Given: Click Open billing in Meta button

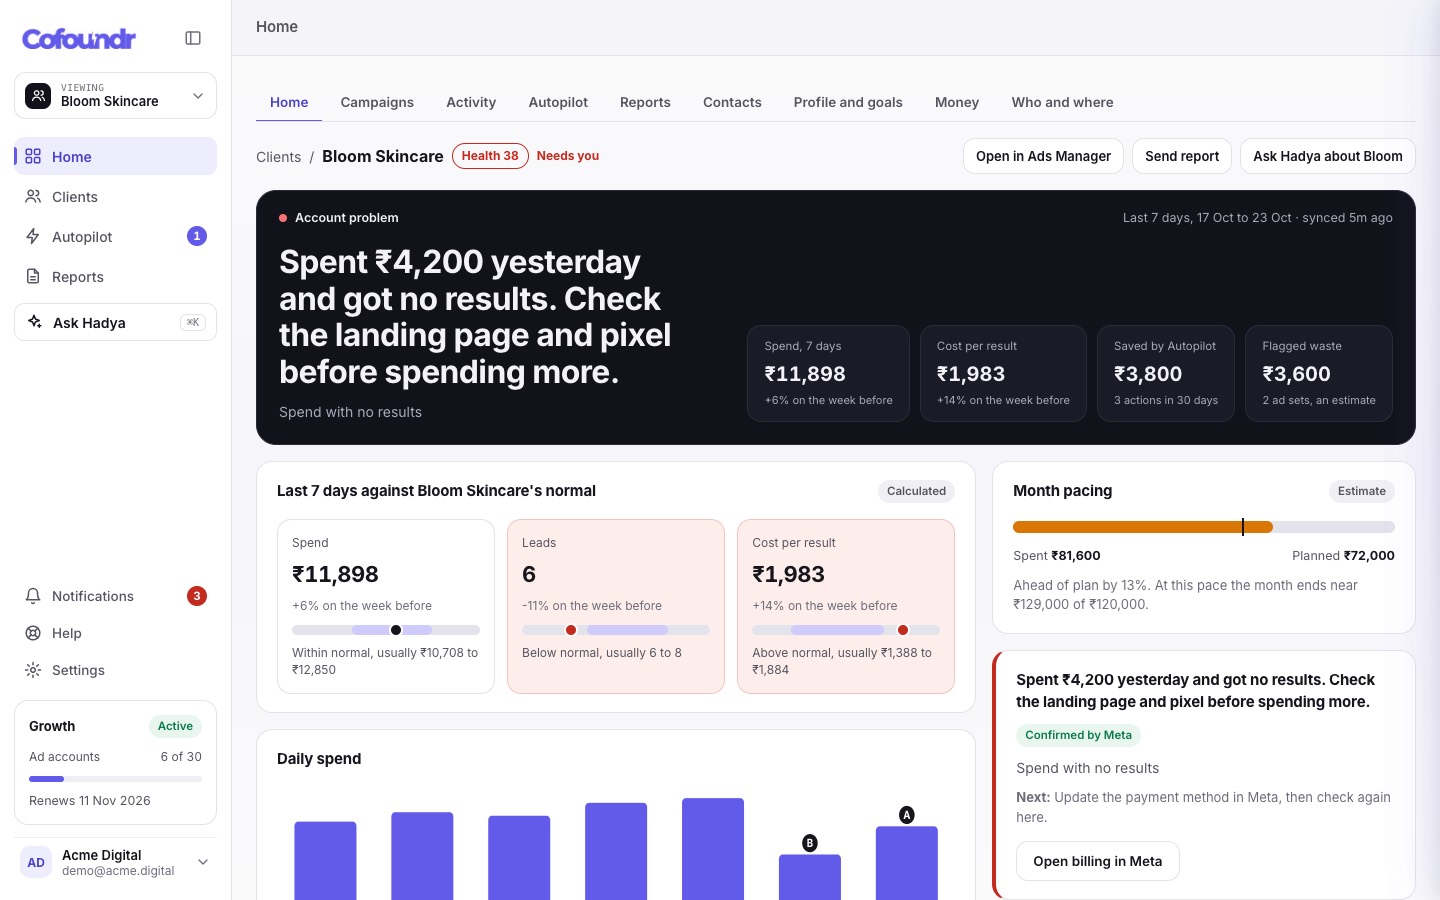Looking at the screenshot, I should coord(1098,861).
